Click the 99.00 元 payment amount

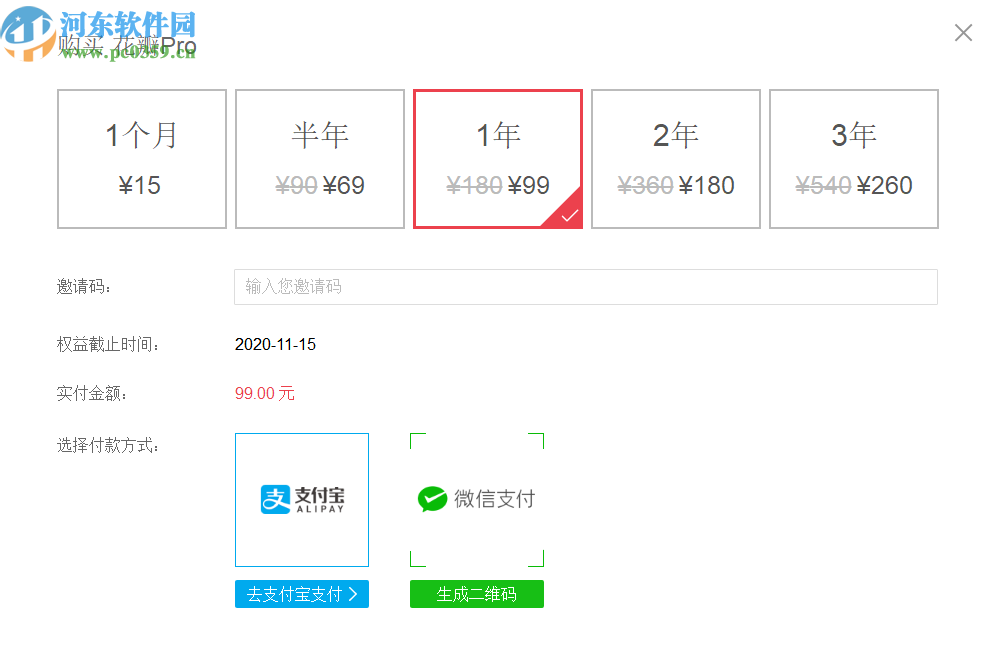[x=265, y=393]
